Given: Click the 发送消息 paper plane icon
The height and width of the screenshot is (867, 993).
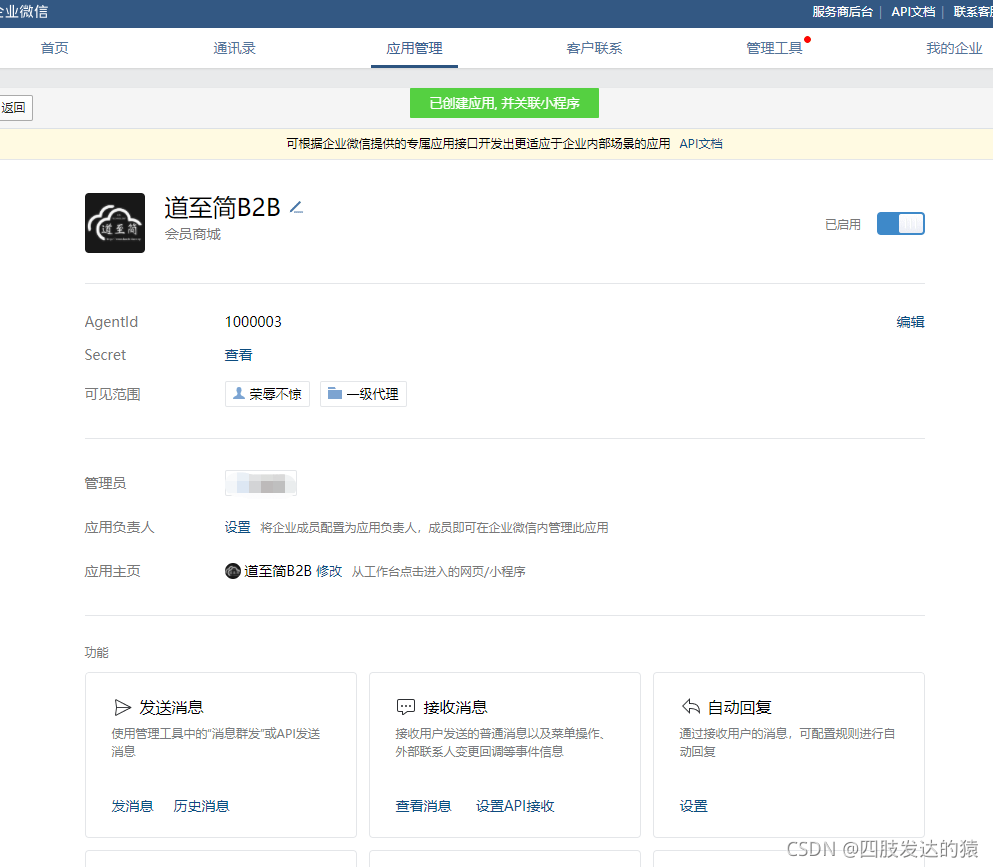Looking at the screenshot, I should 122,707.
